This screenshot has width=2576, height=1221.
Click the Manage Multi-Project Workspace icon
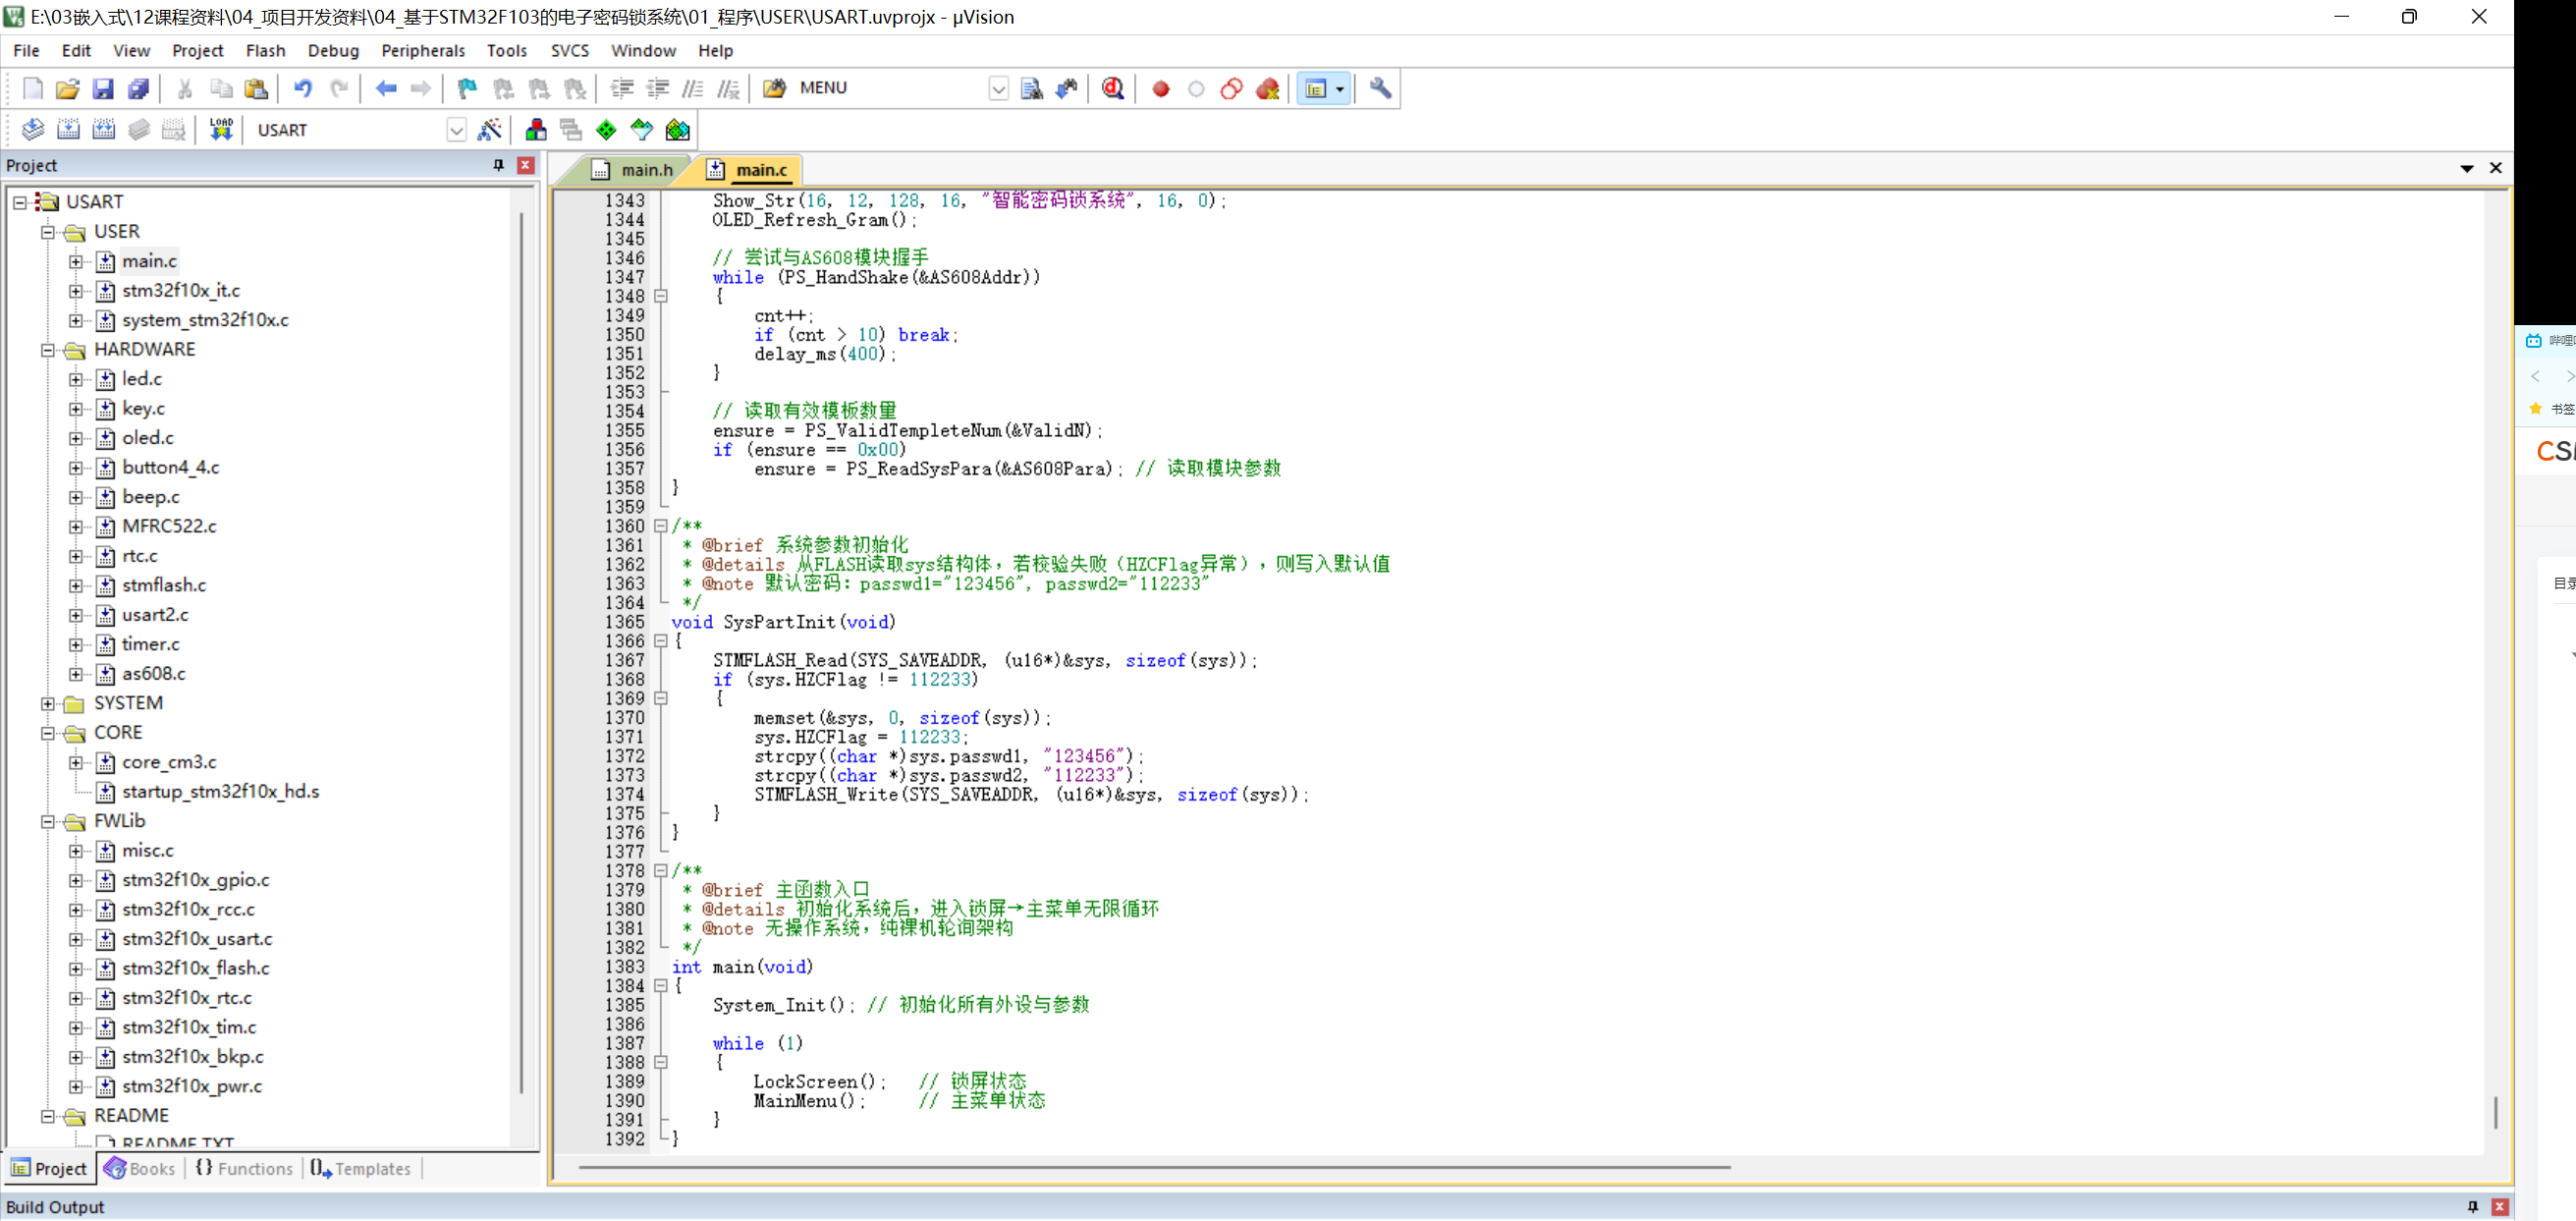pos(571,130)
